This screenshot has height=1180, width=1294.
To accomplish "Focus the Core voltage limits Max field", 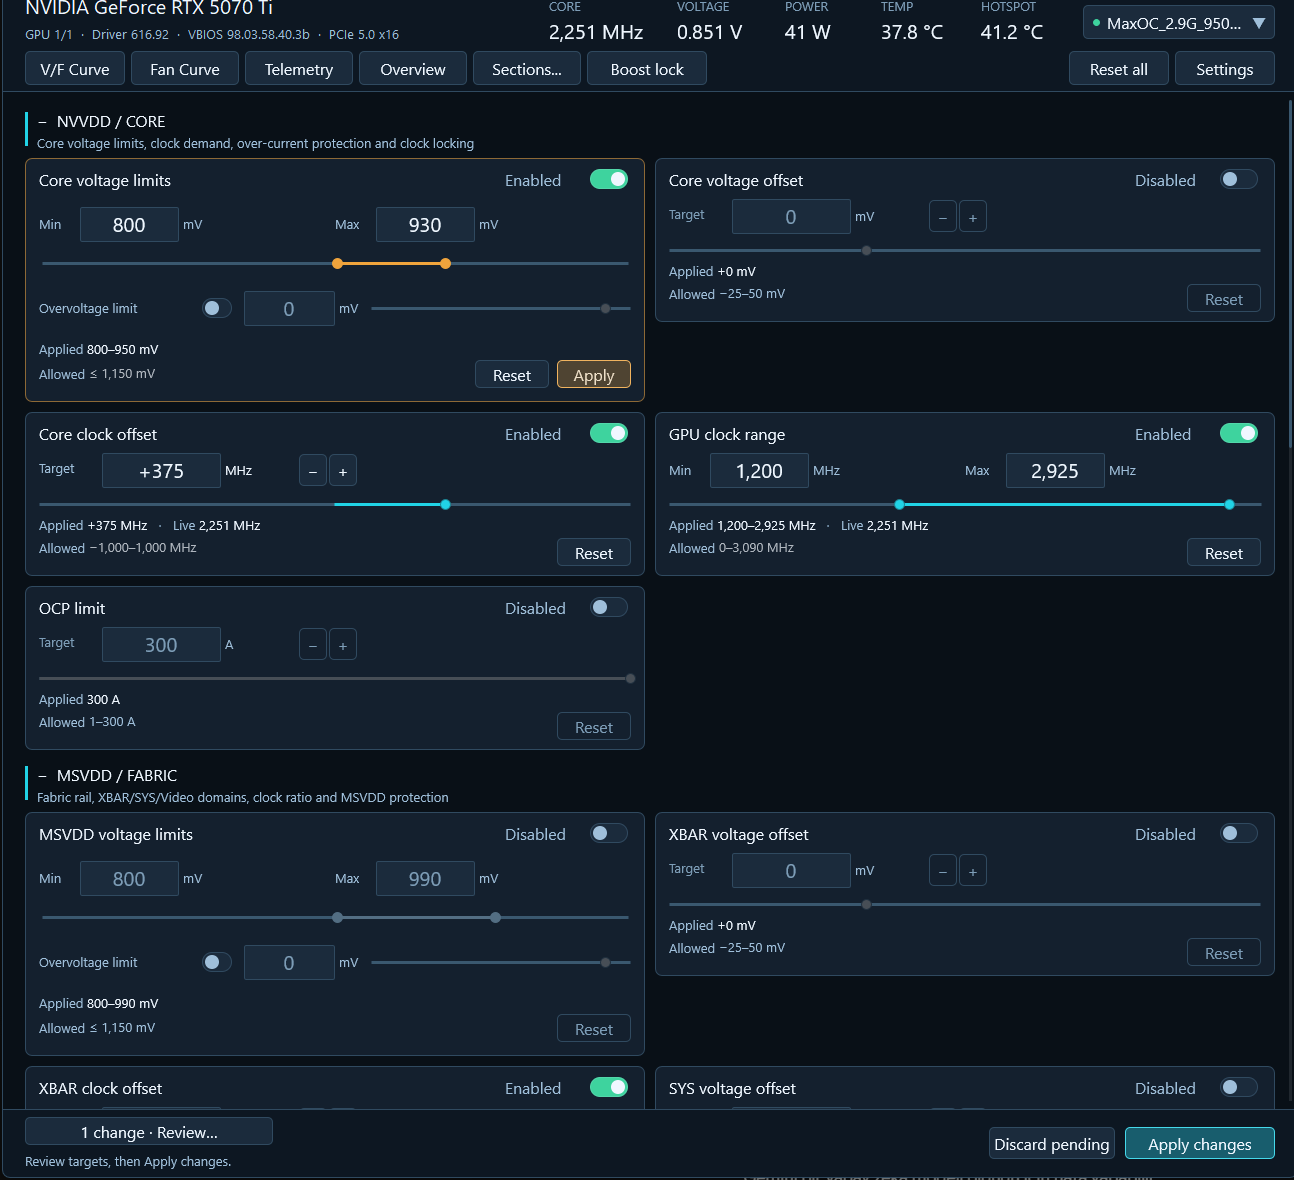I will (425, 225).
